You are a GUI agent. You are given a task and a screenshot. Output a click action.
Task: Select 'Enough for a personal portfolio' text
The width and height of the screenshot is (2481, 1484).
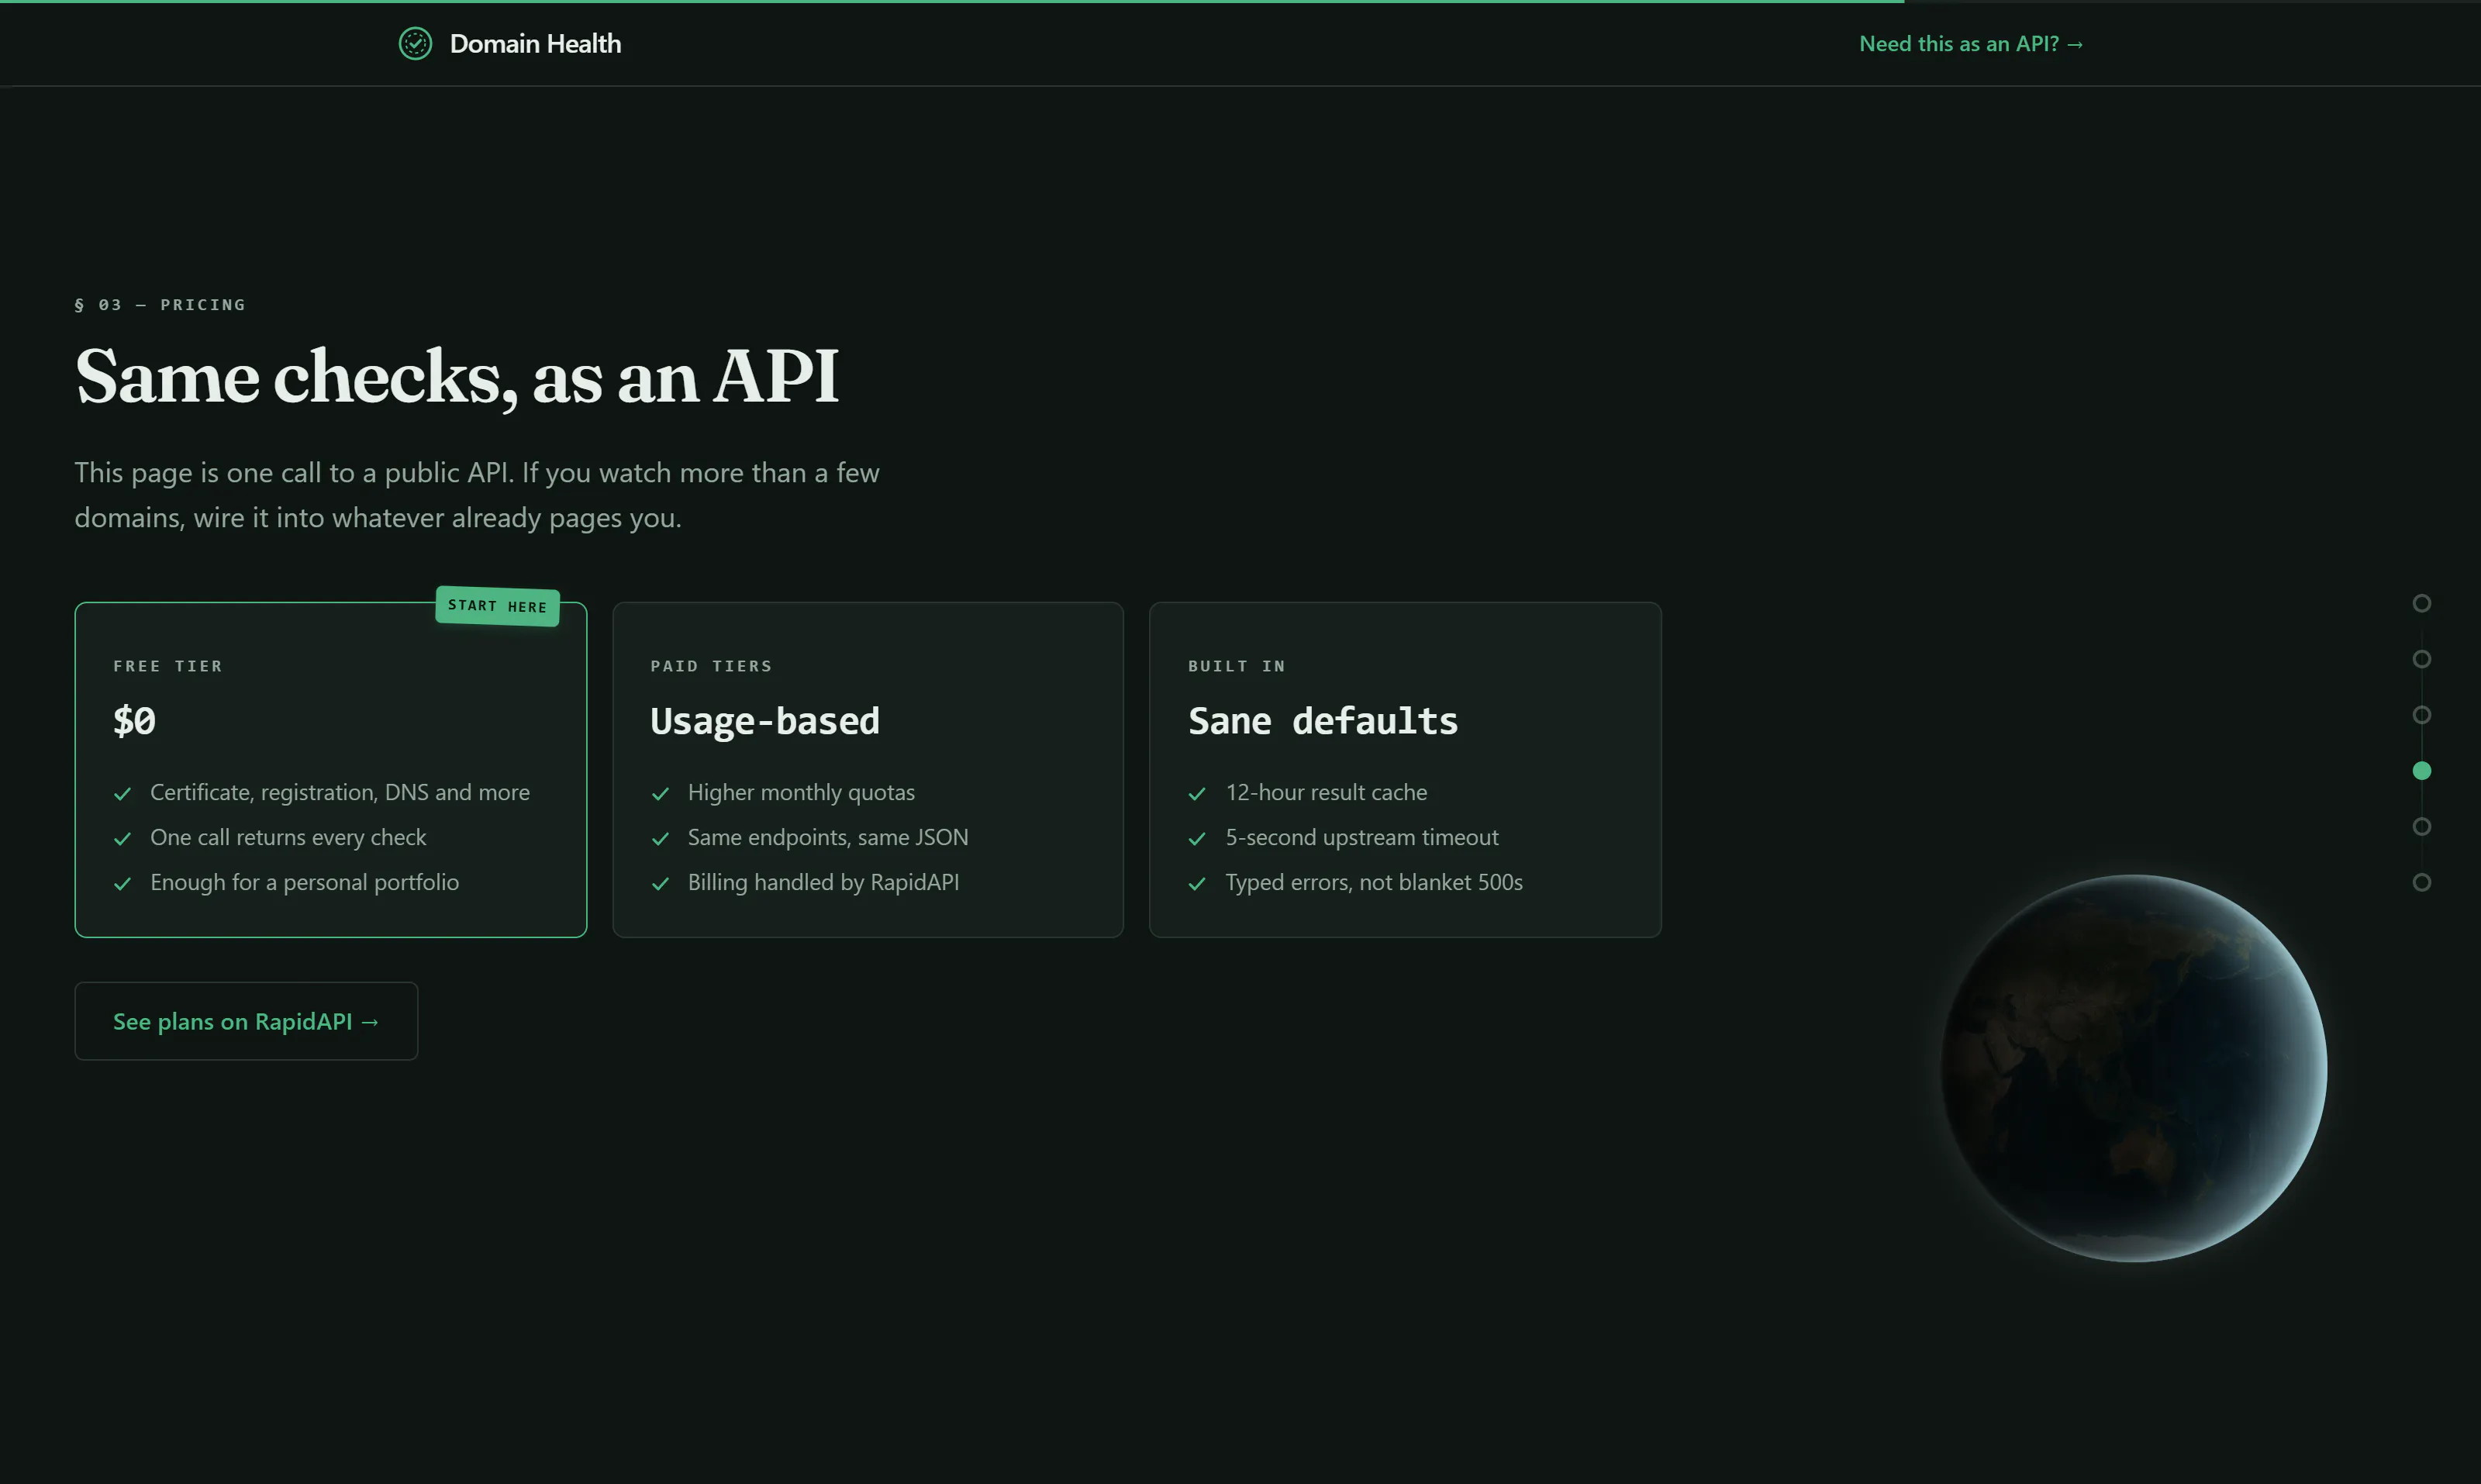click(305, 883)
